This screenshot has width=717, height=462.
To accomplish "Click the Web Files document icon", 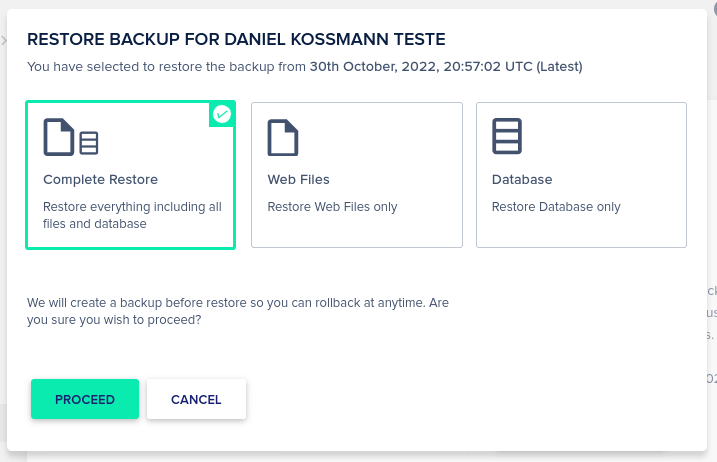I will pyautogui.click(x=283, y=137).
